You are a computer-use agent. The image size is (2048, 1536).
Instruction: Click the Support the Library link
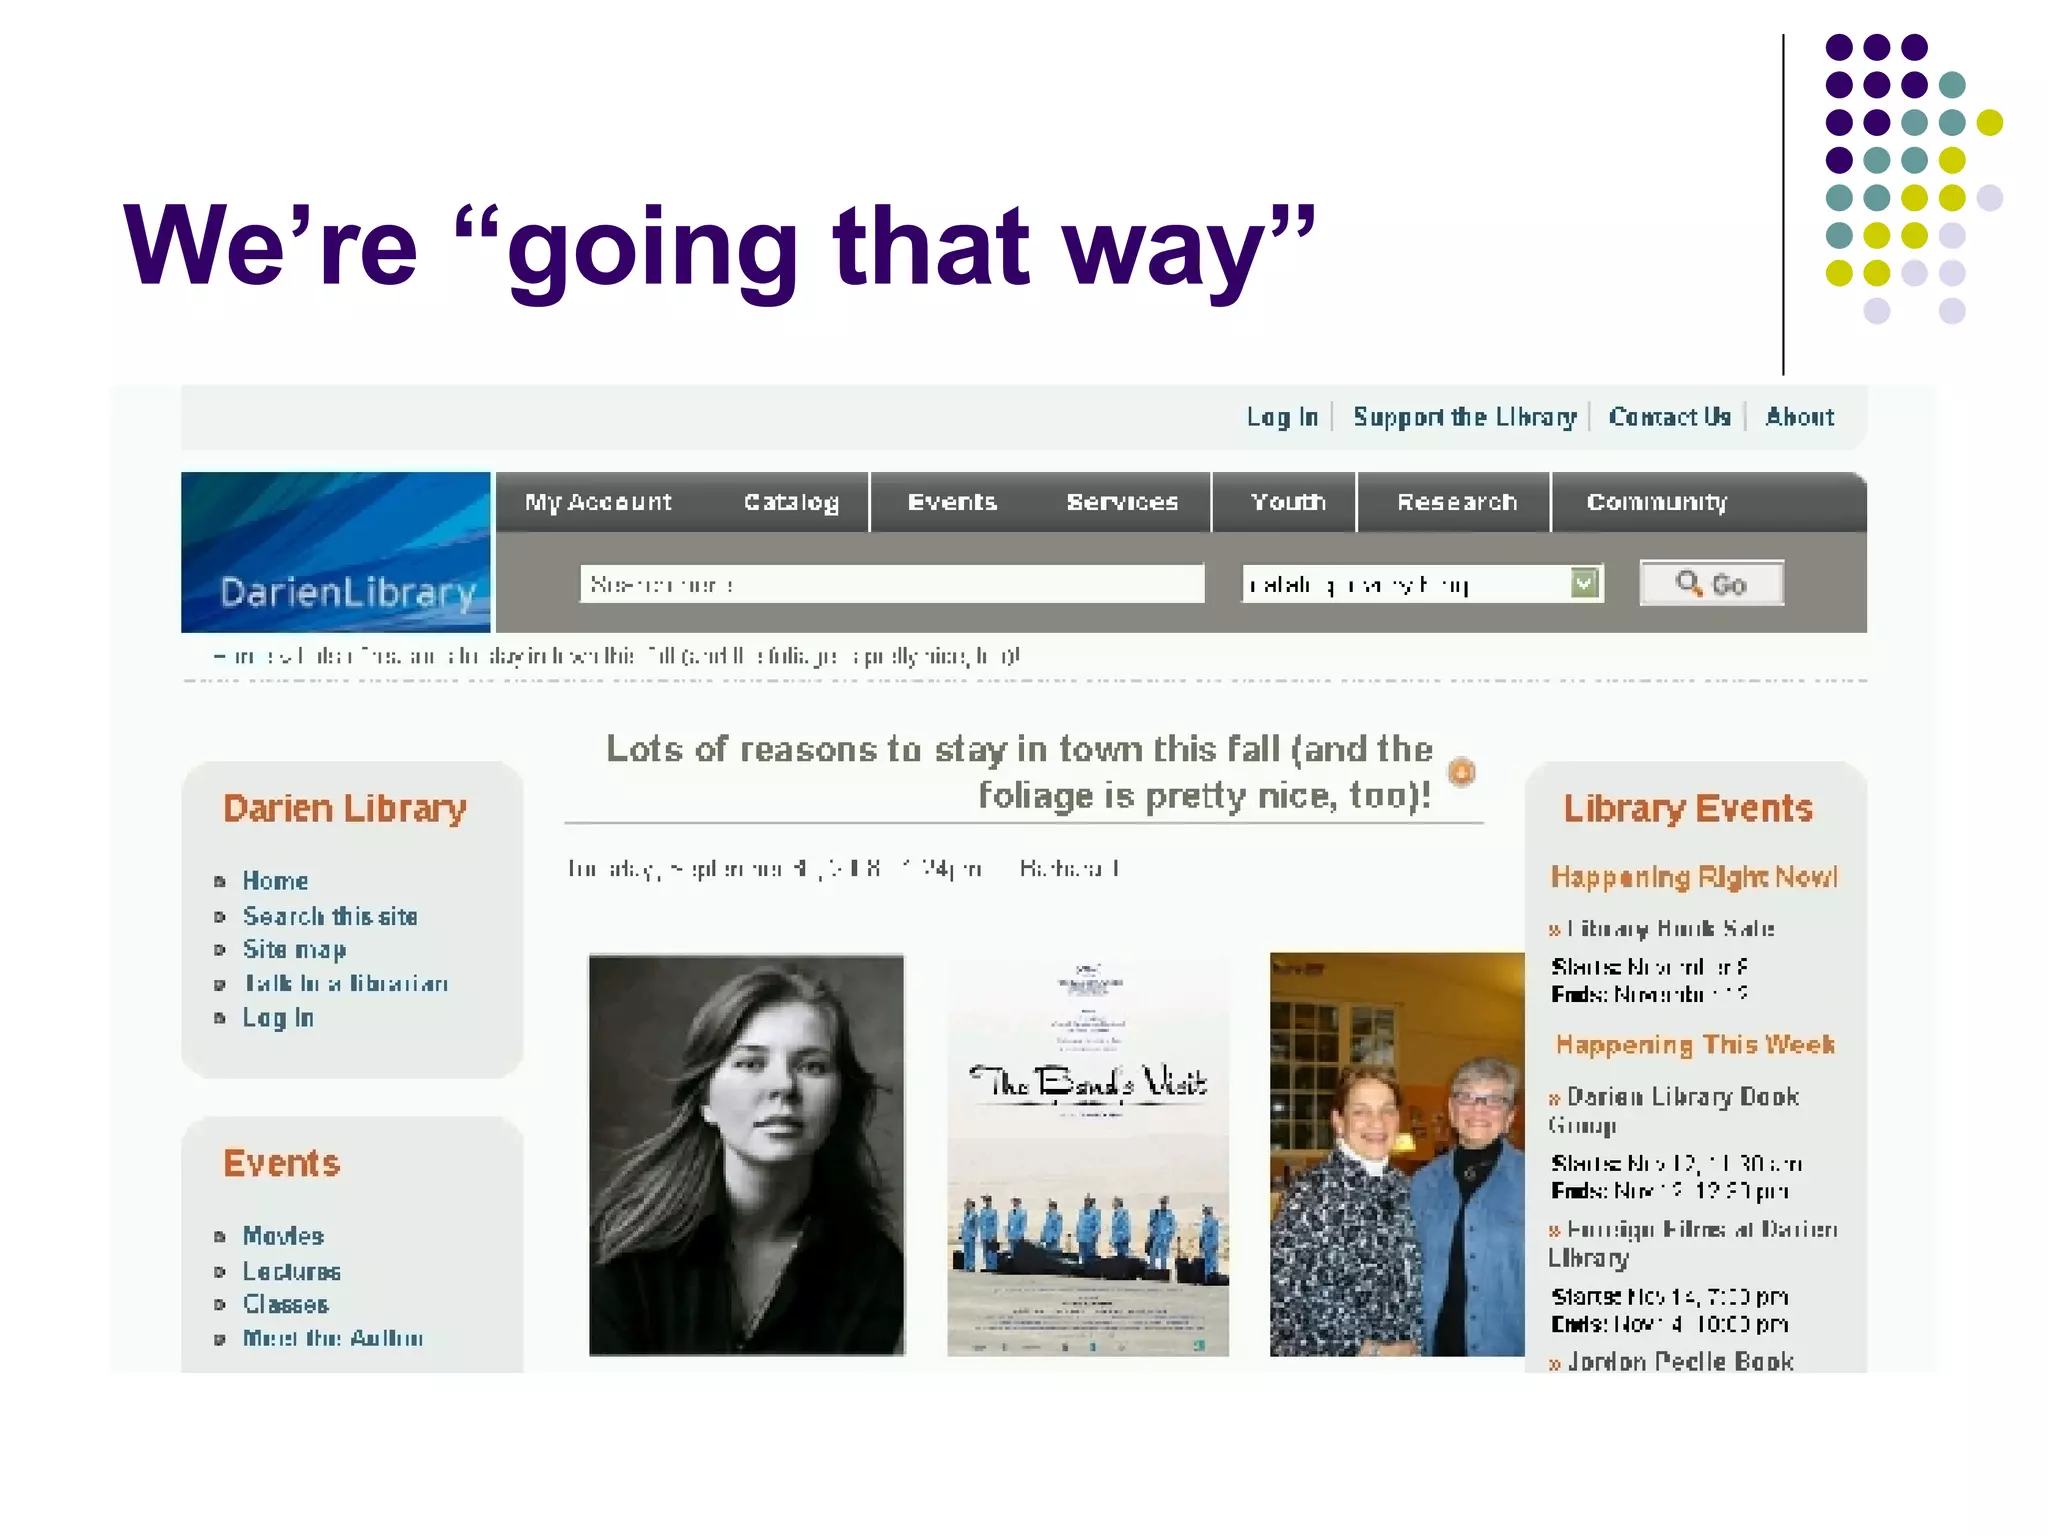point(1464,417)
